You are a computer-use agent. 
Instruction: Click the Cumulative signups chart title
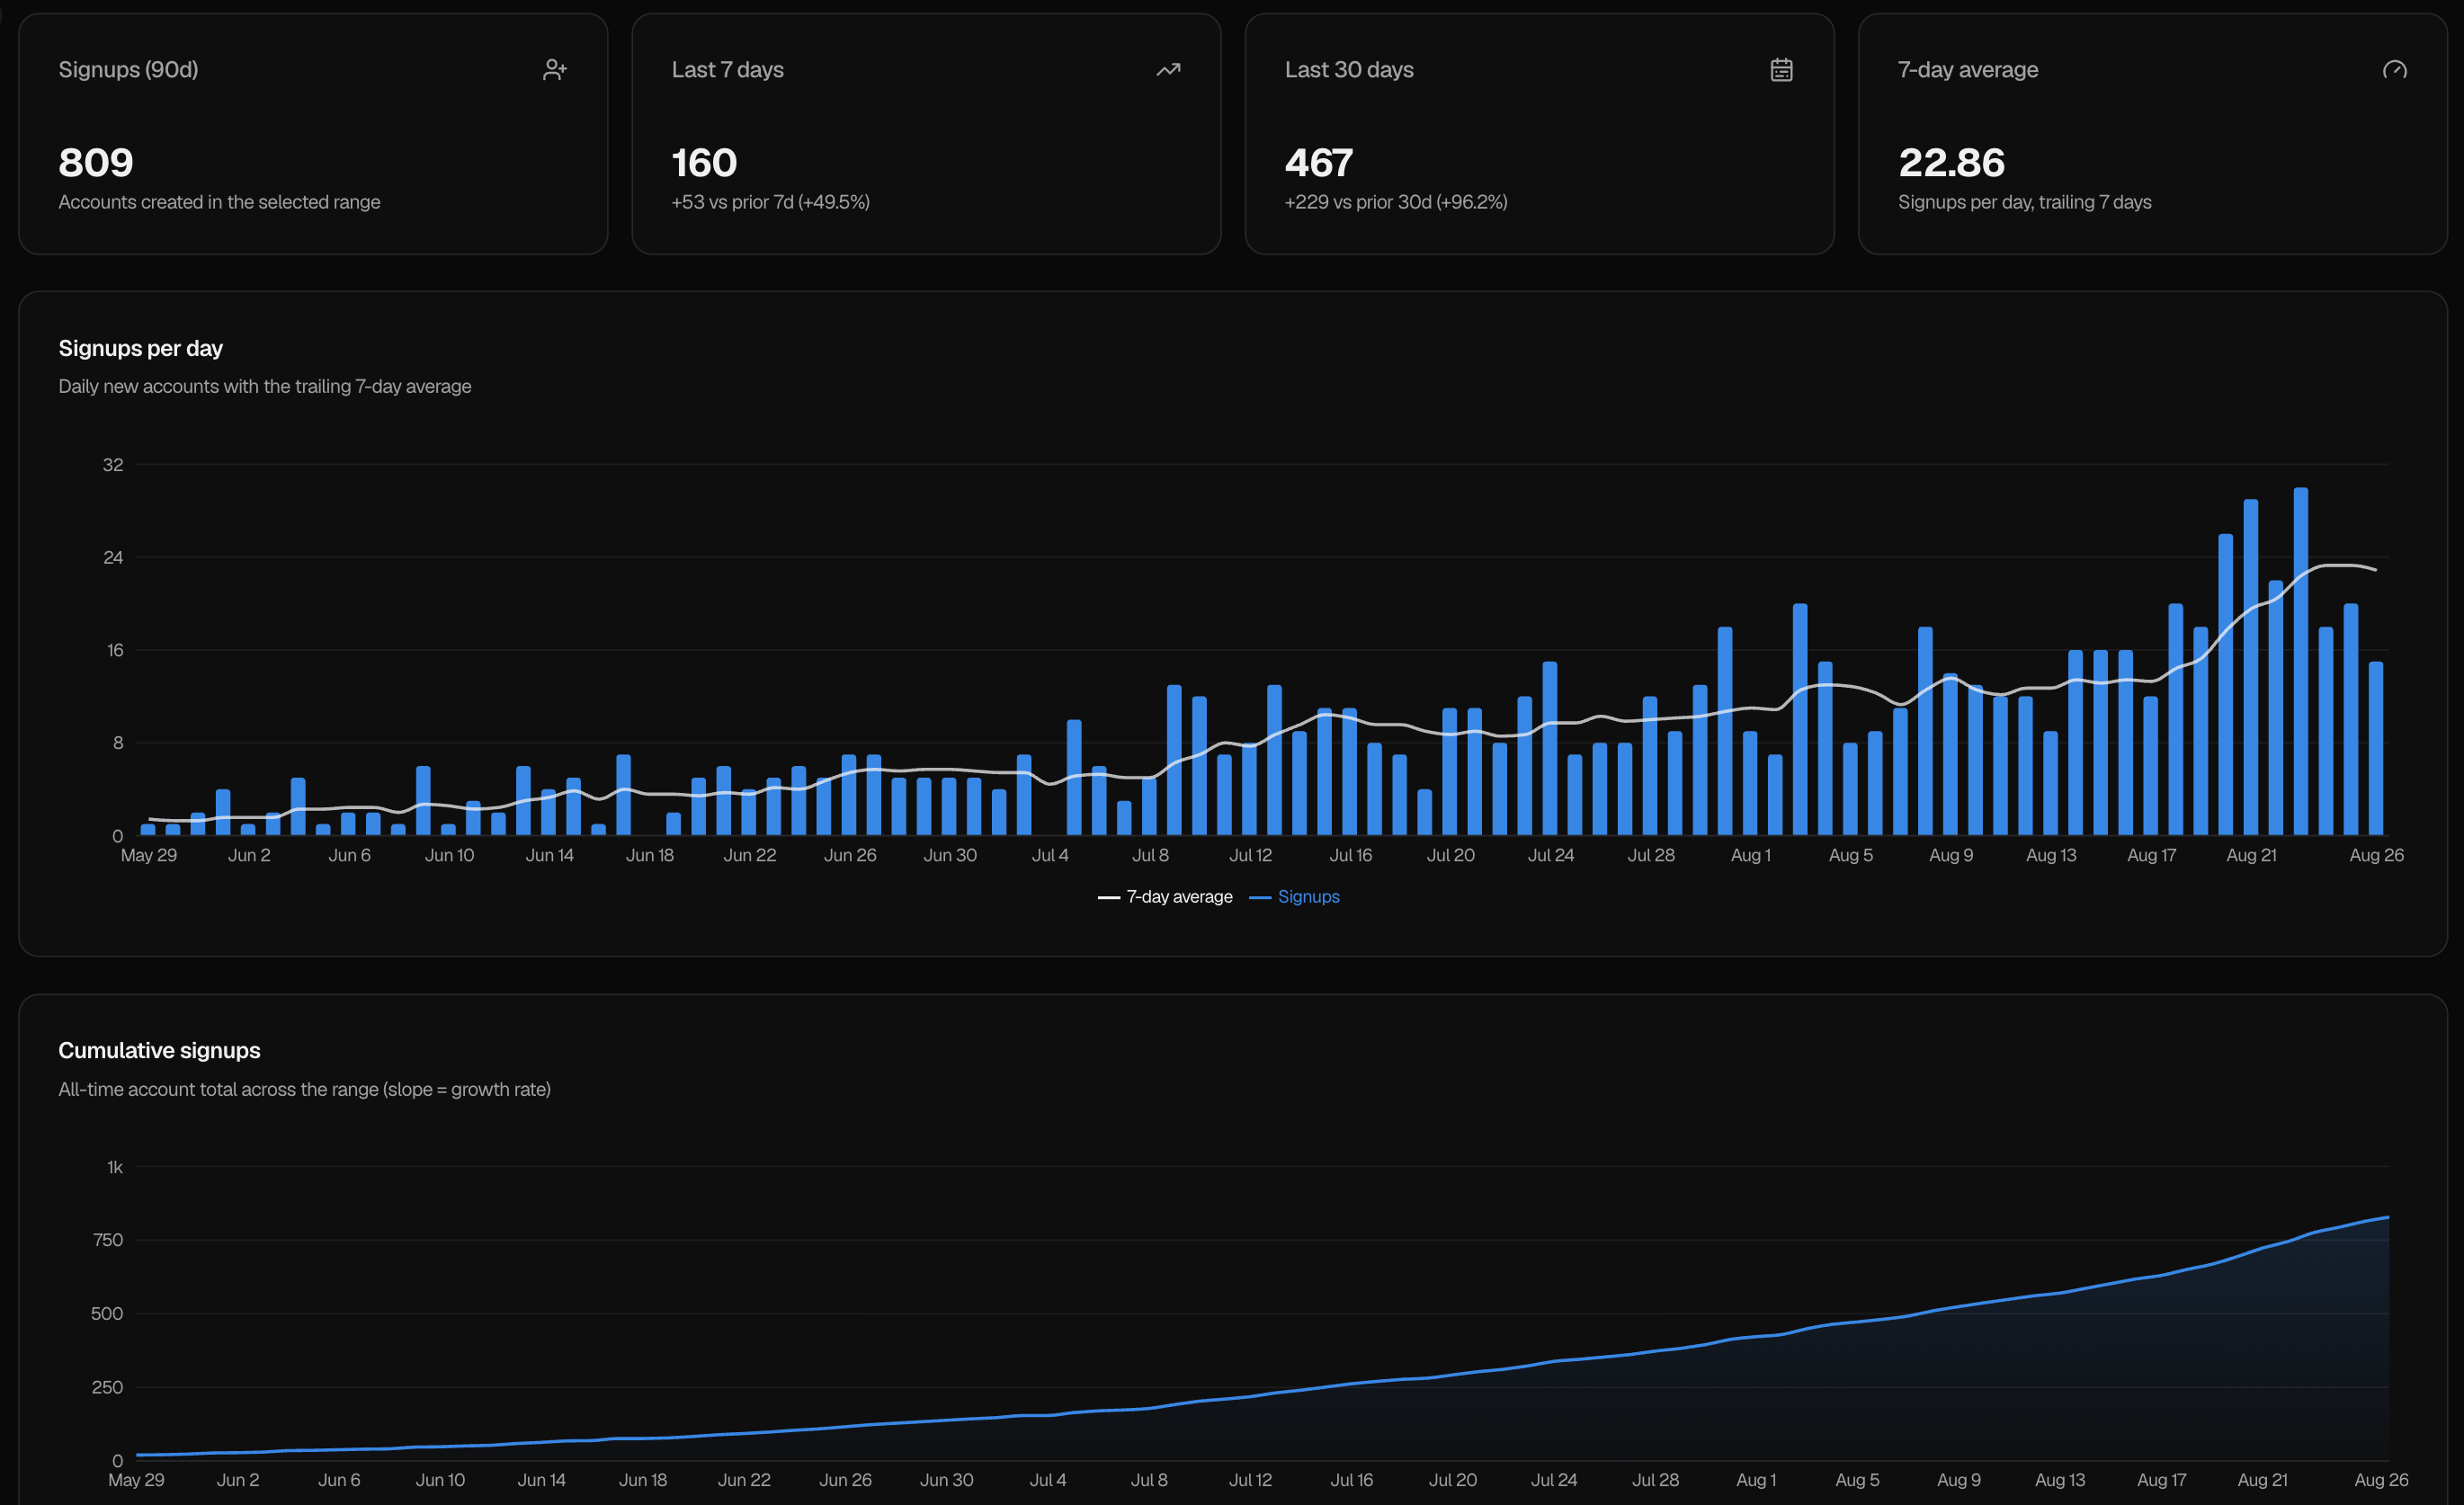tap(159, 1050)
